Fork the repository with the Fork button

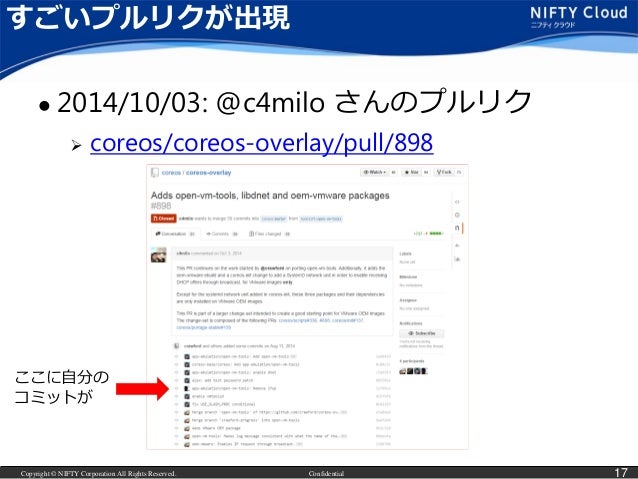point(444,172)
